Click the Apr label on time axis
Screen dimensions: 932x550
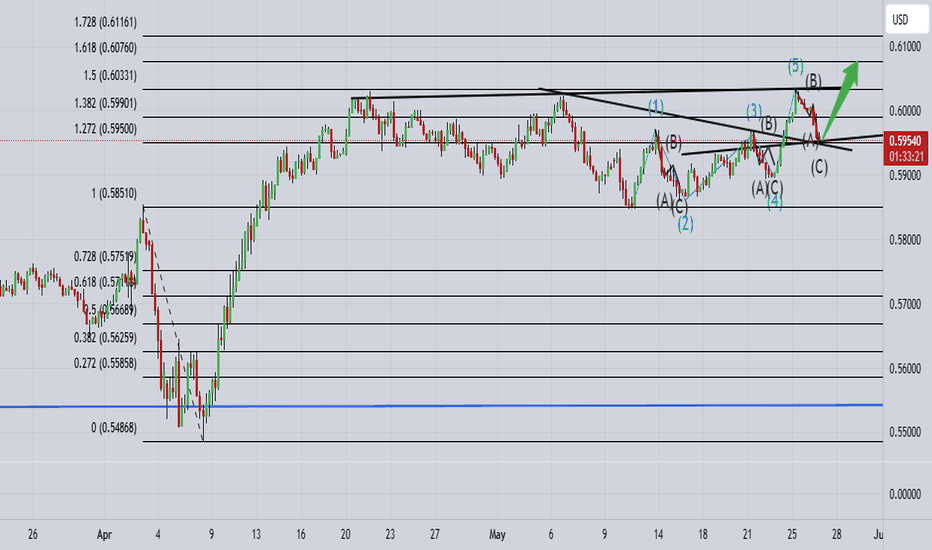tap(104, 535)
